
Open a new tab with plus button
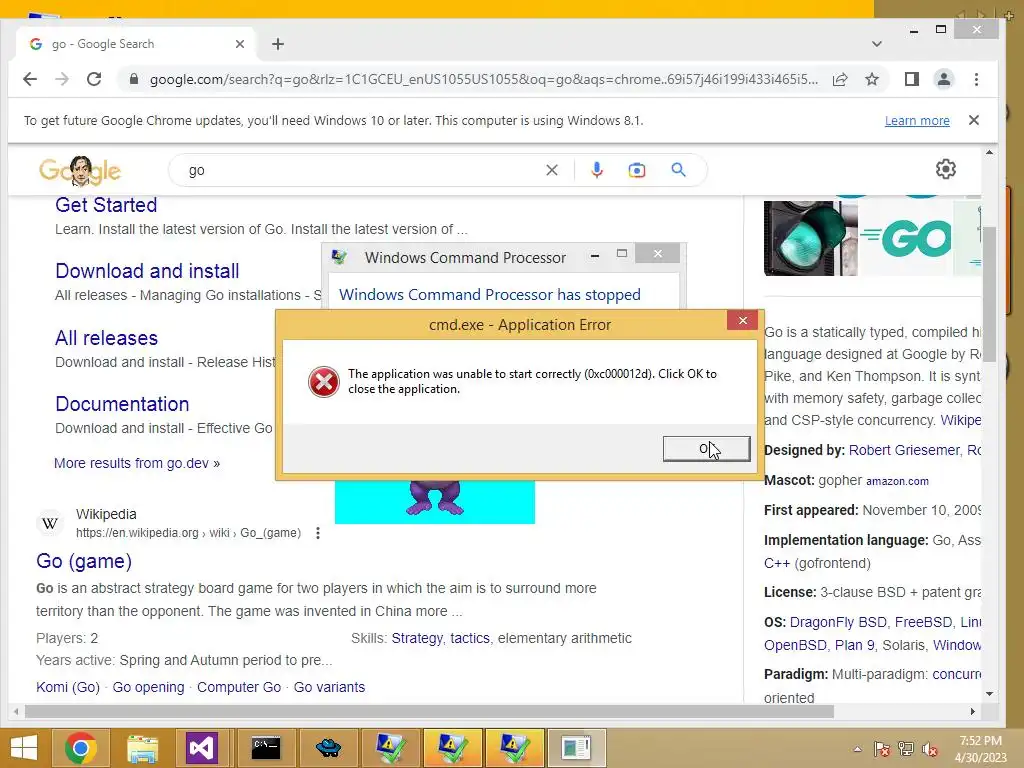pos(278,44)
